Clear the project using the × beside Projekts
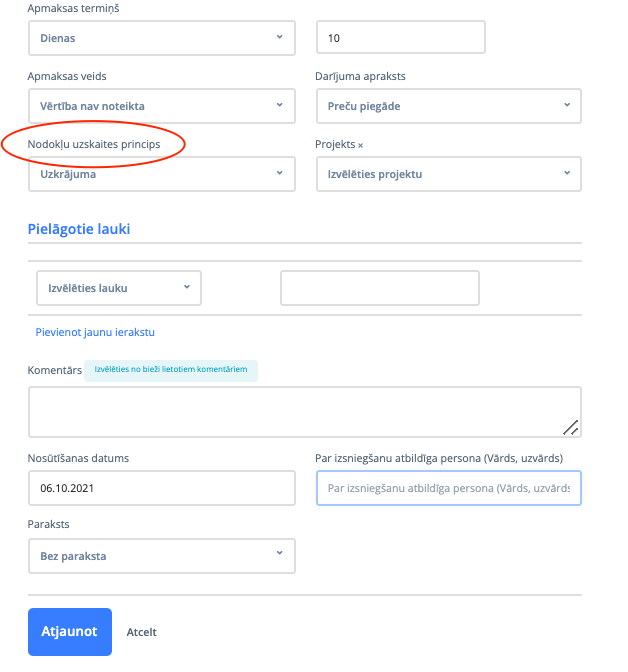Screen dimensions: 628x672 [x=360, y=145]
